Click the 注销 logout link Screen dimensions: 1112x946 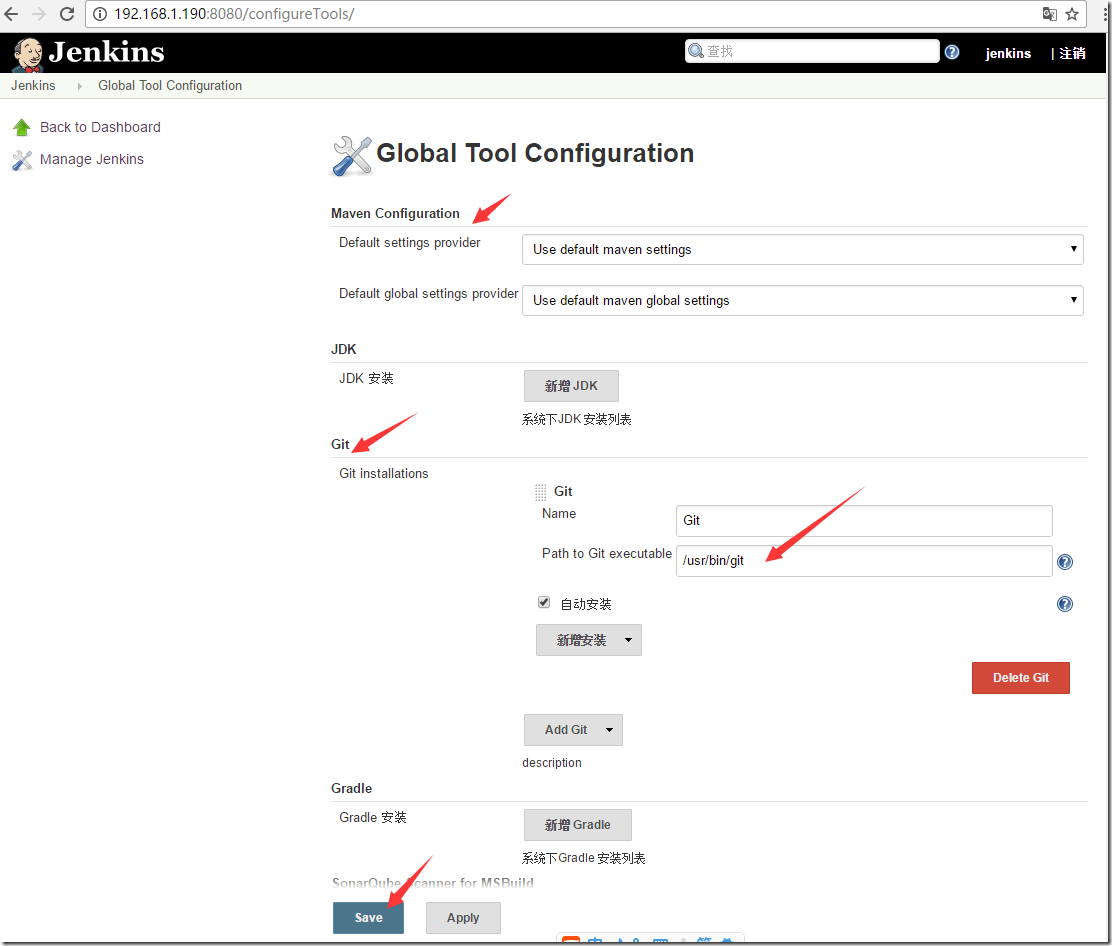(x=1072, y=53)
